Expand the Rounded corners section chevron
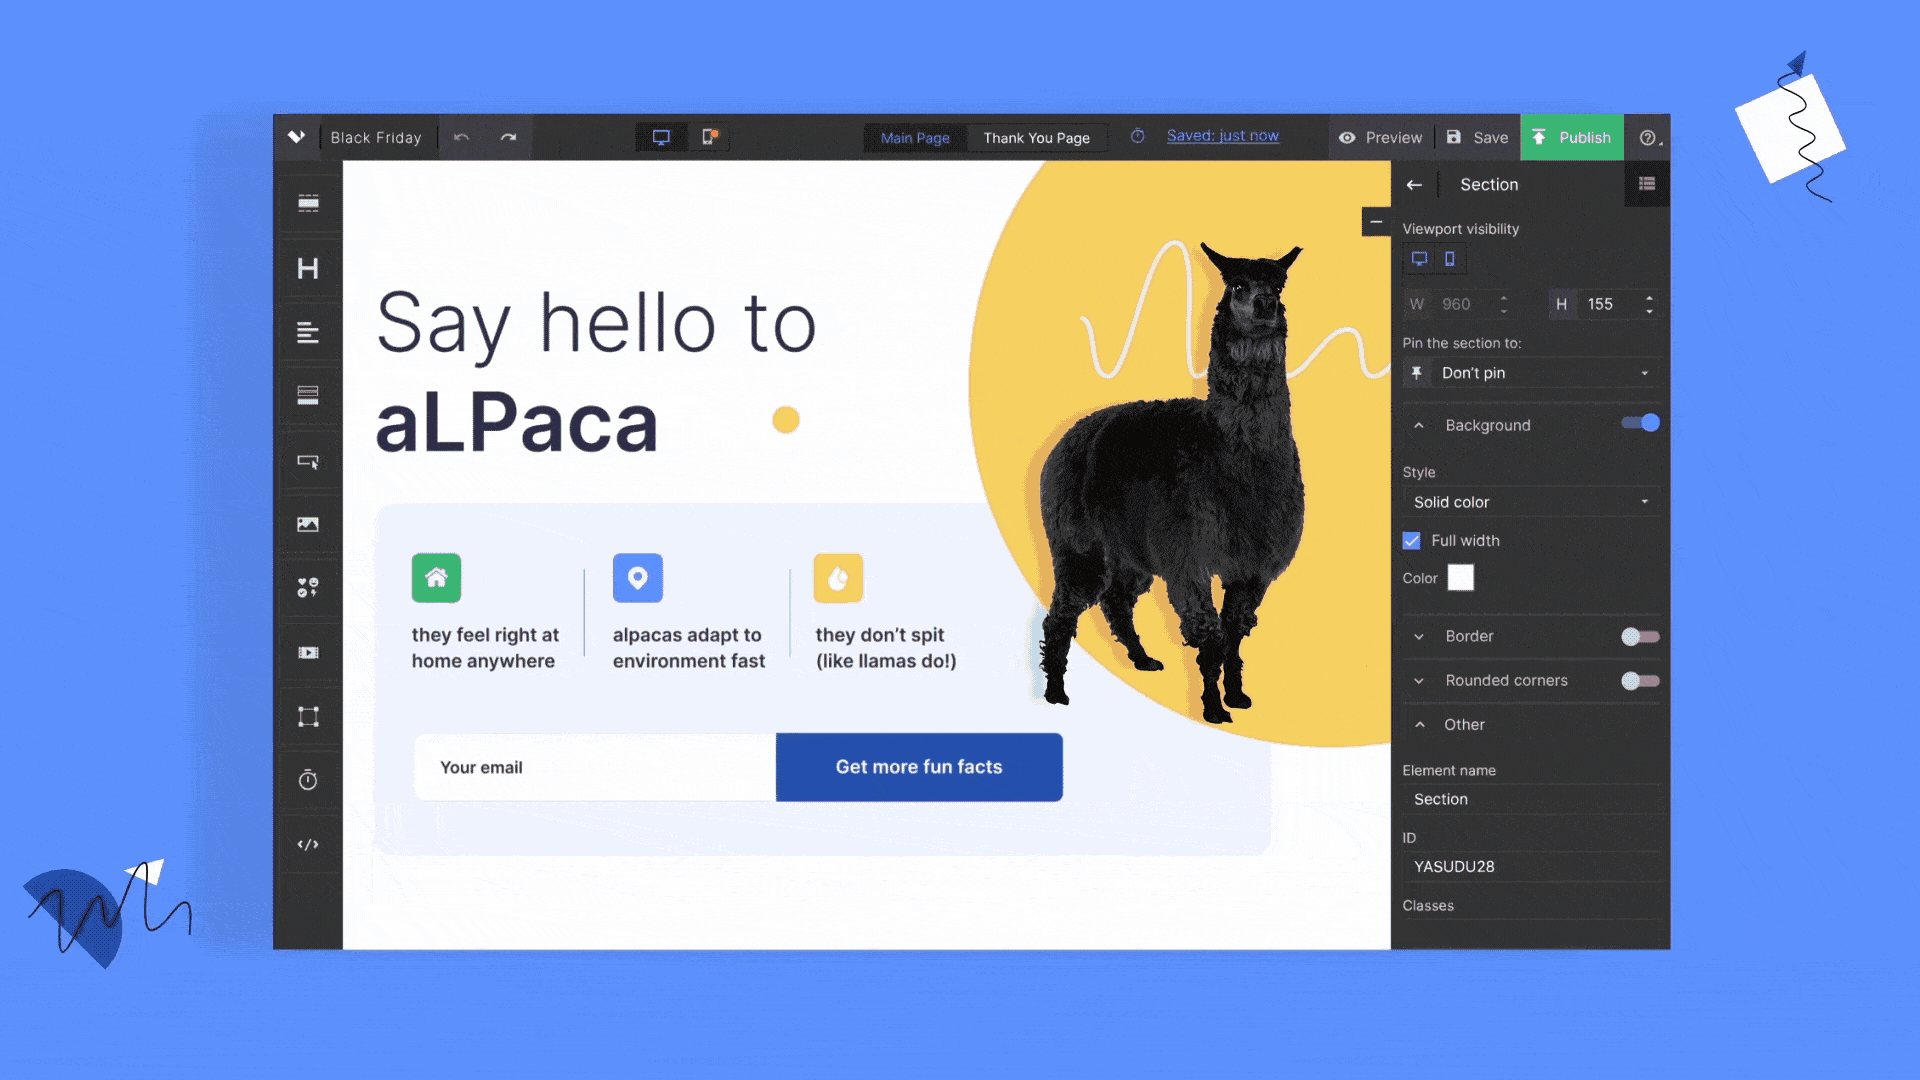This screenshot has width=1920, height=1080. [1418, 681]
